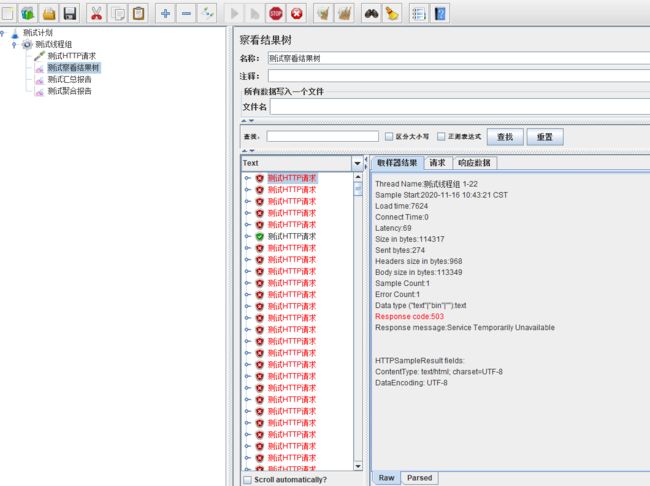
Task: Click the 重置 reset button
Action: coord(545,137)
